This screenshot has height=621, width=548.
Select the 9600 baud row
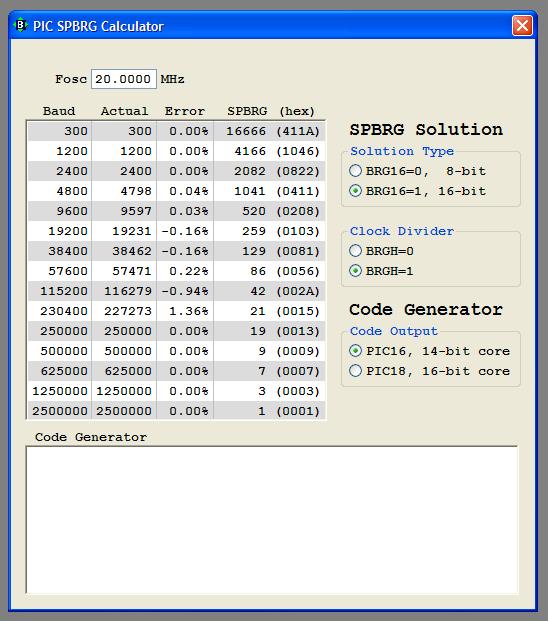coord(176,211)
